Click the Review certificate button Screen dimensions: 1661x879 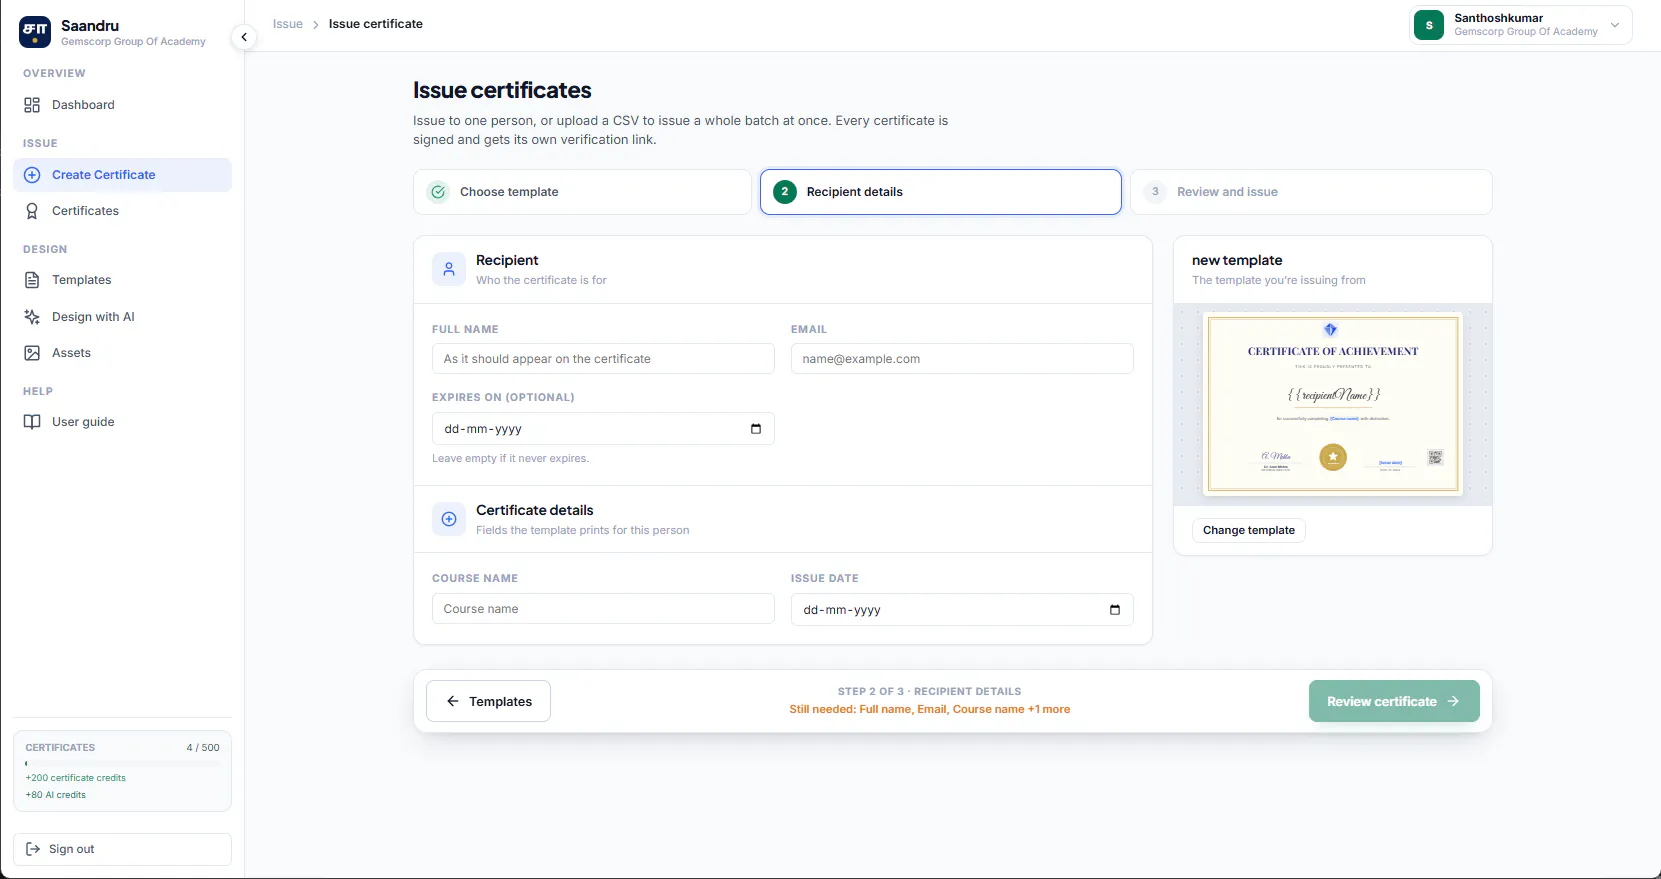[x=1394, y=701]
